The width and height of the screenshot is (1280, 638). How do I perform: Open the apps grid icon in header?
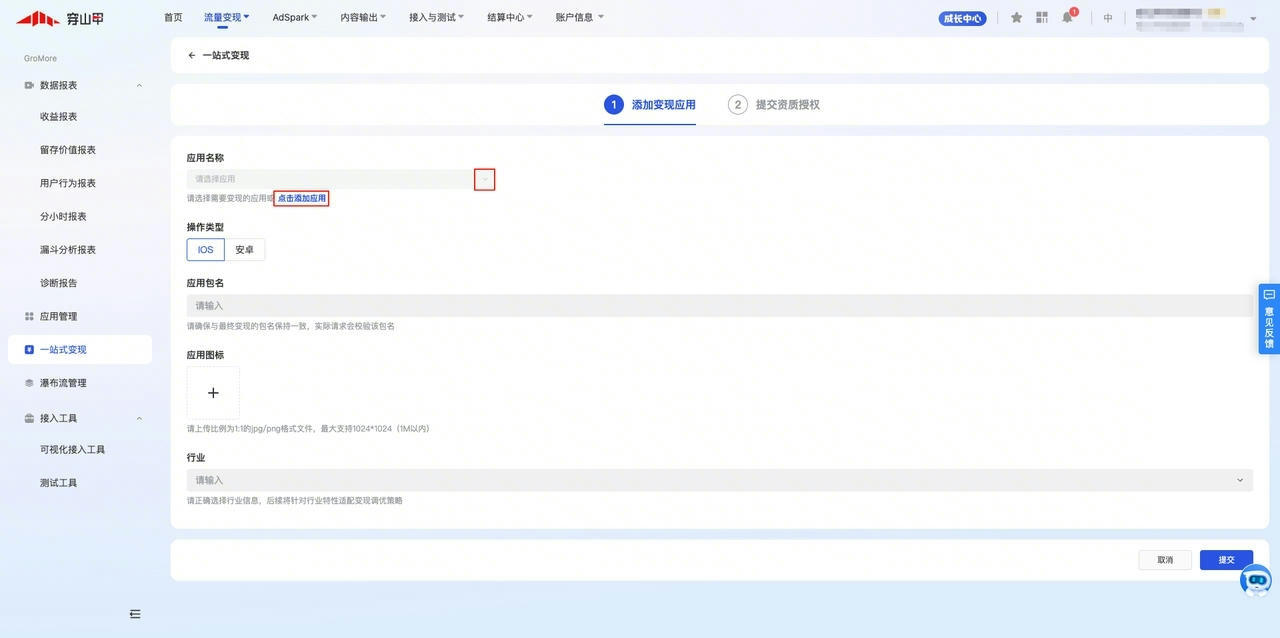tap(1042, 18)
